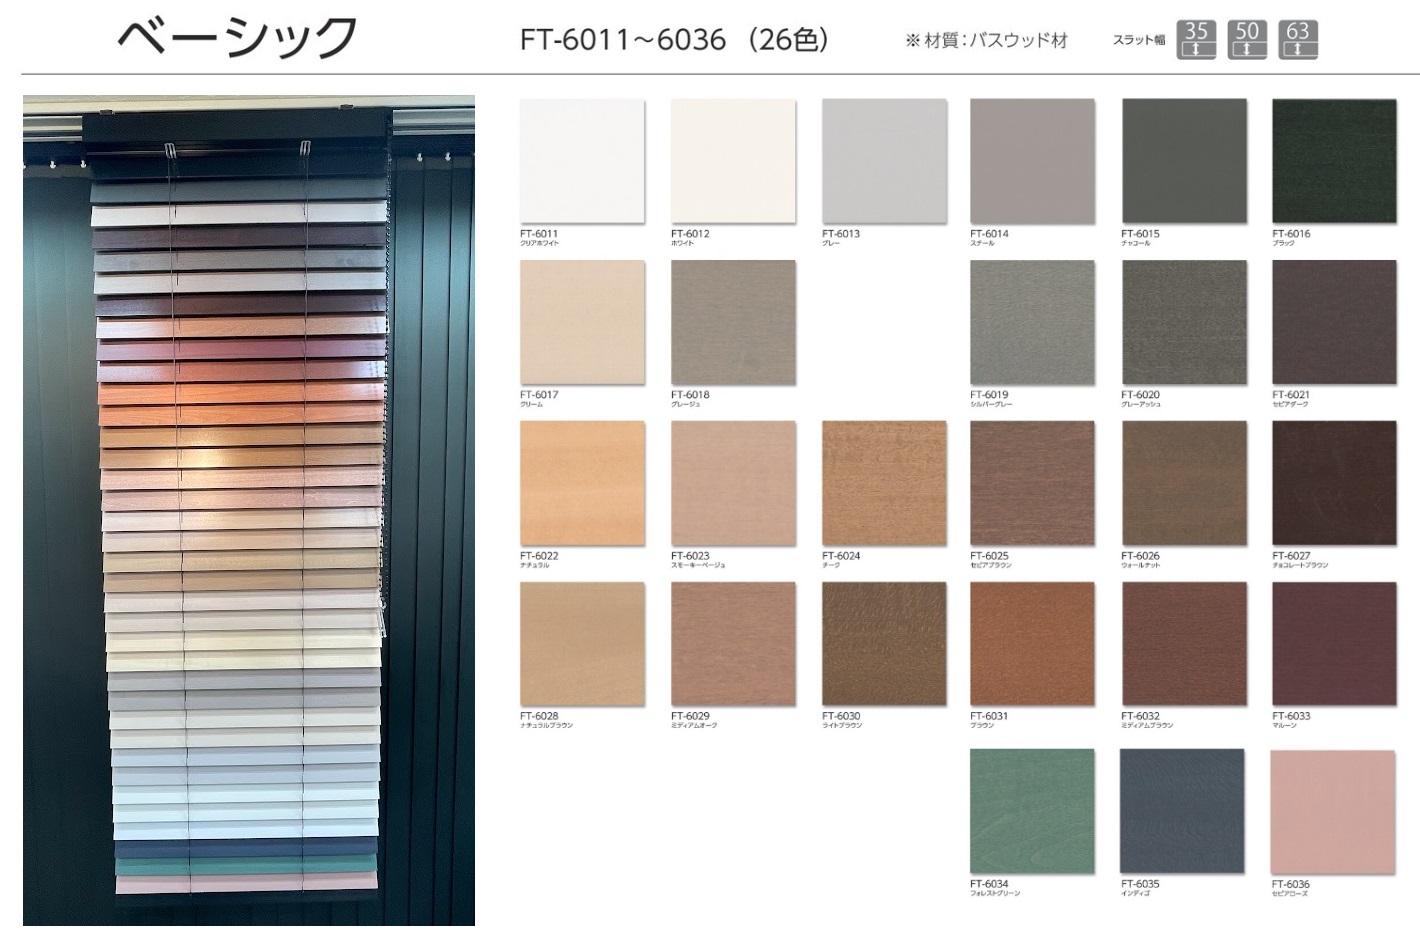Select the FT-6021 dark sepia swatch

tap(1334, 323)
